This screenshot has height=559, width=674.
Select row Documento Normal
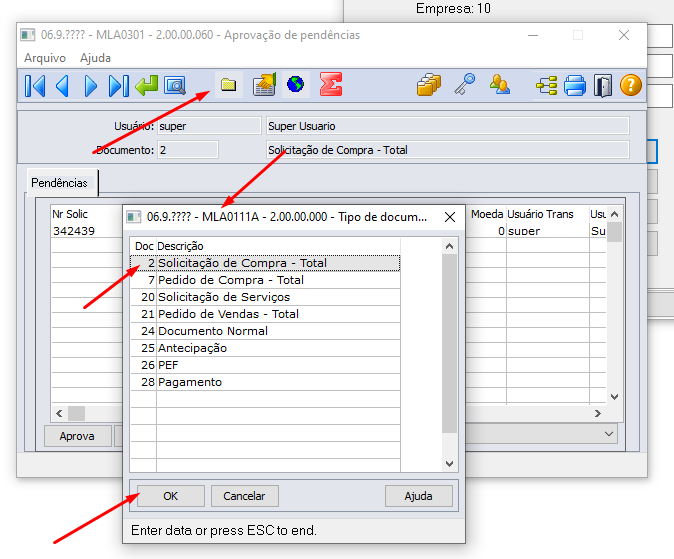click(265, 331)
